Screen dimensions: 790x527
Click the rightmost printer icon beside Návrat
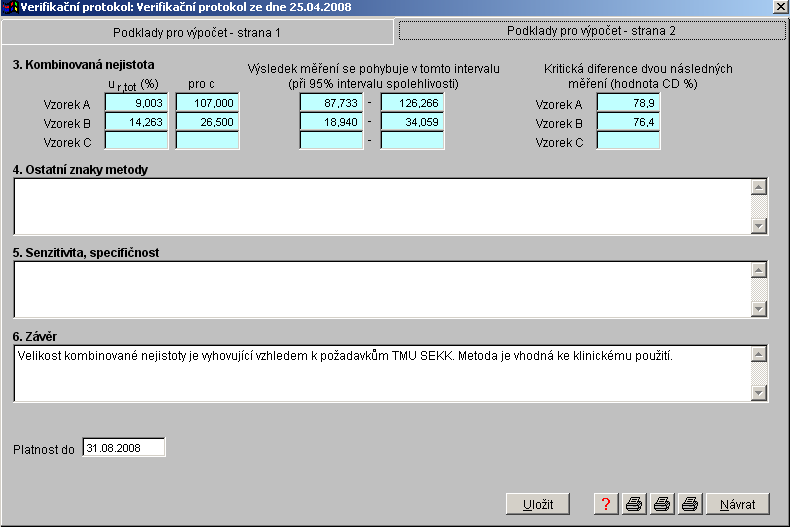click(x=689, y=504)
